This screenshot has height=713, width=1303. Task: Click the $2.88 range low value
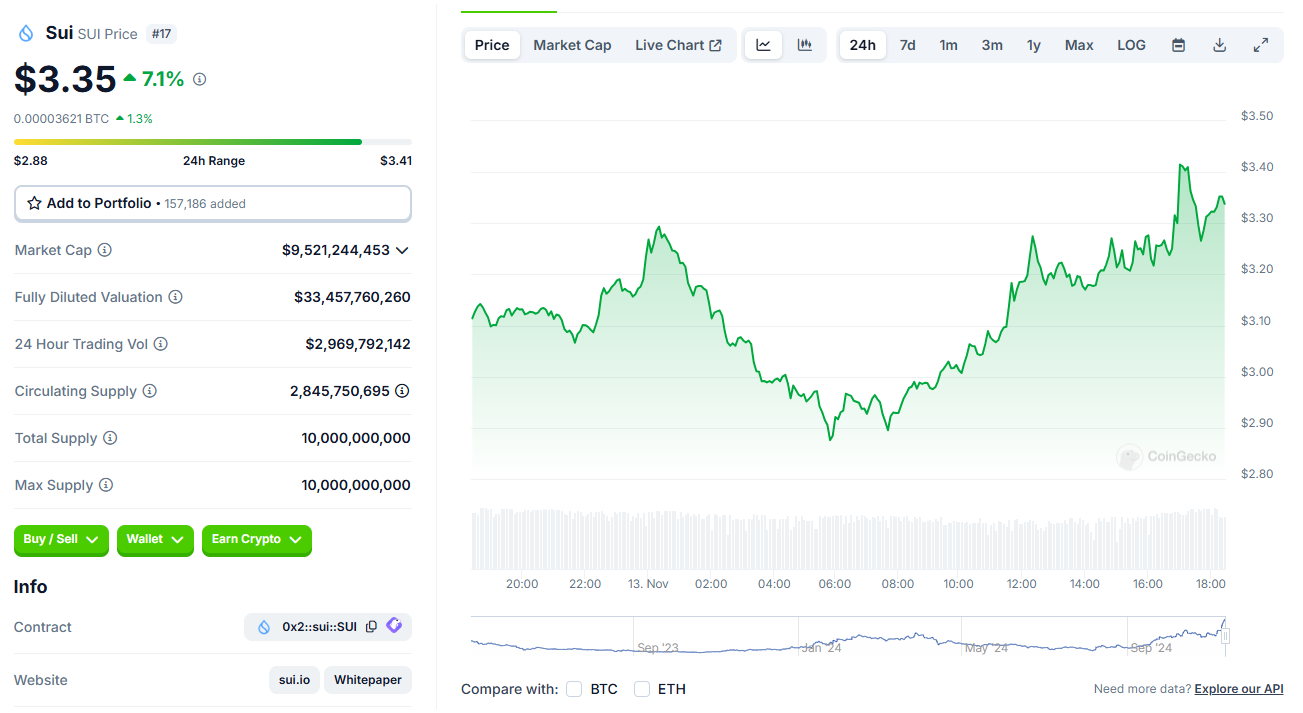(31, 160)
